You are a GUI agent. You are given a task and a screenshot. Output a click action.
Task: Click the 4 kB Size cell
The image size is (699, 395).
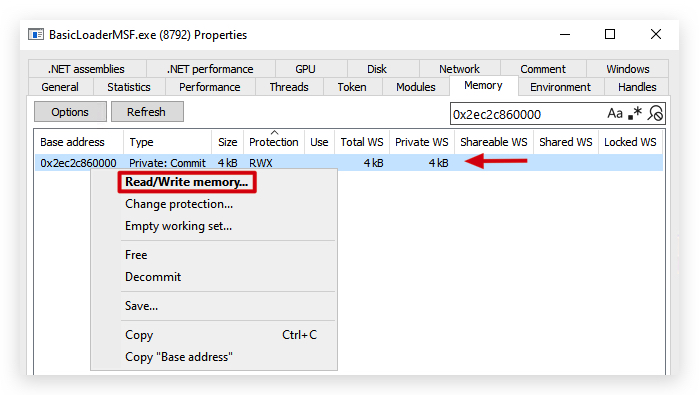(227, 163)
